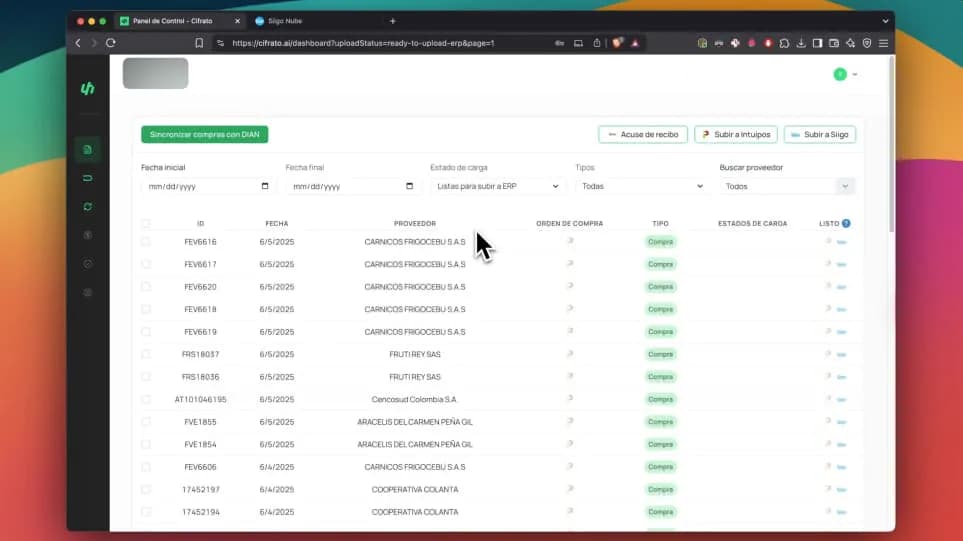
Task: Click the purchase order icon for FEV6617
Action: tap(570, 264)
